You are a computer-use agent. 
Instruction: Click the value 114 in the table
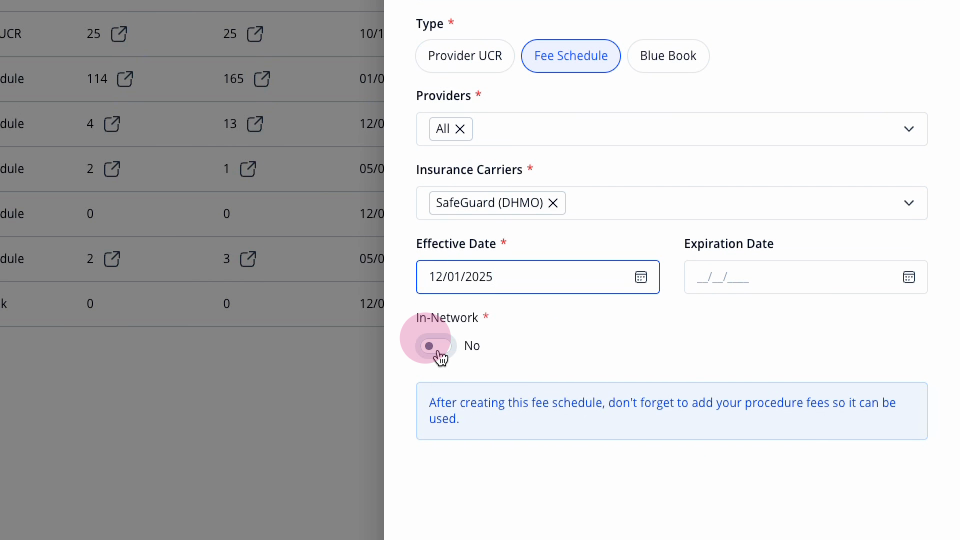[97, 79]
